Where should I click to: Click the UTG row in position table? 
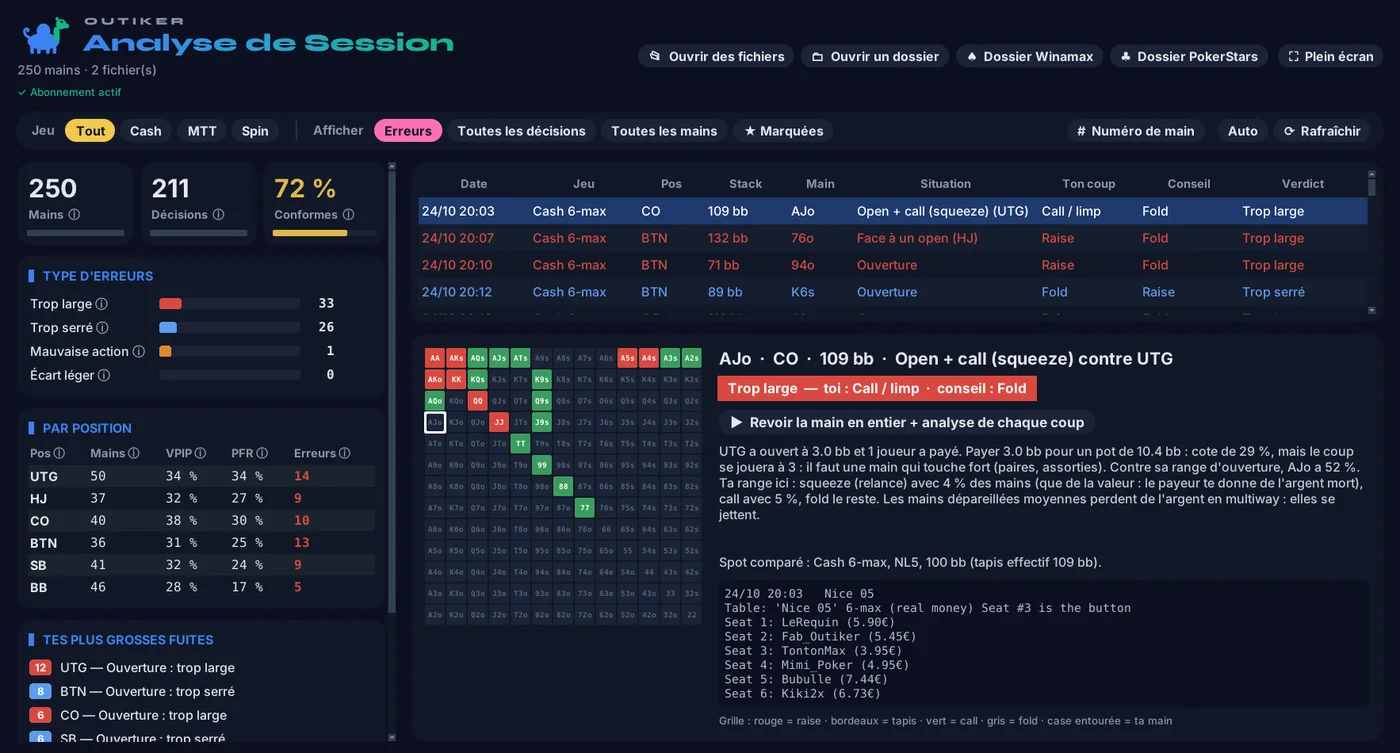click(203, 476)
